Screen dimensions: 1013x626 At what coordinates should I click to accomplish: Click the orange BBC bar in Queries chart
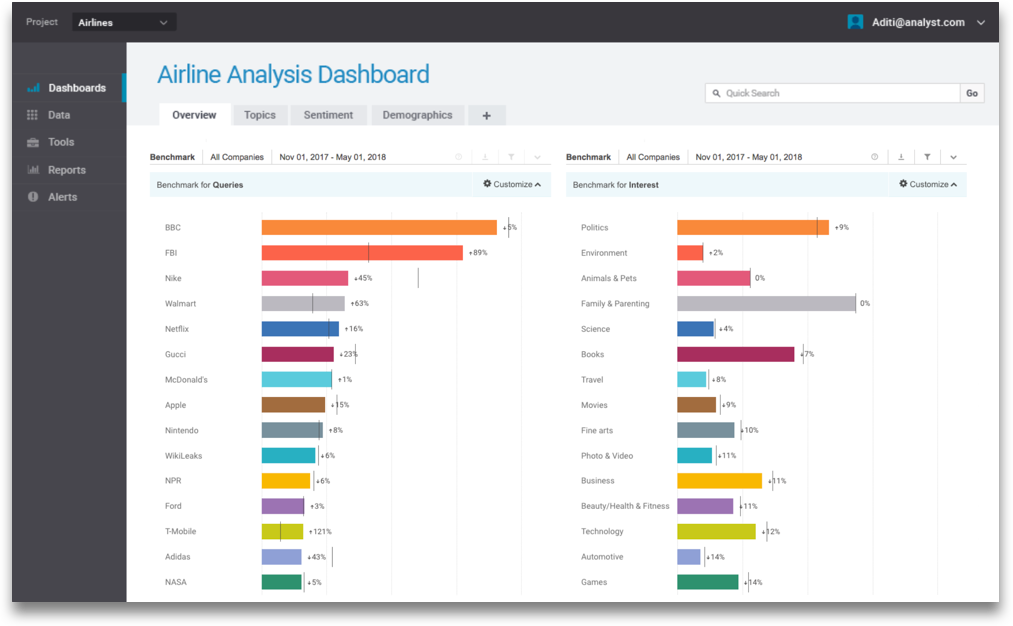(x=379, y=227)
